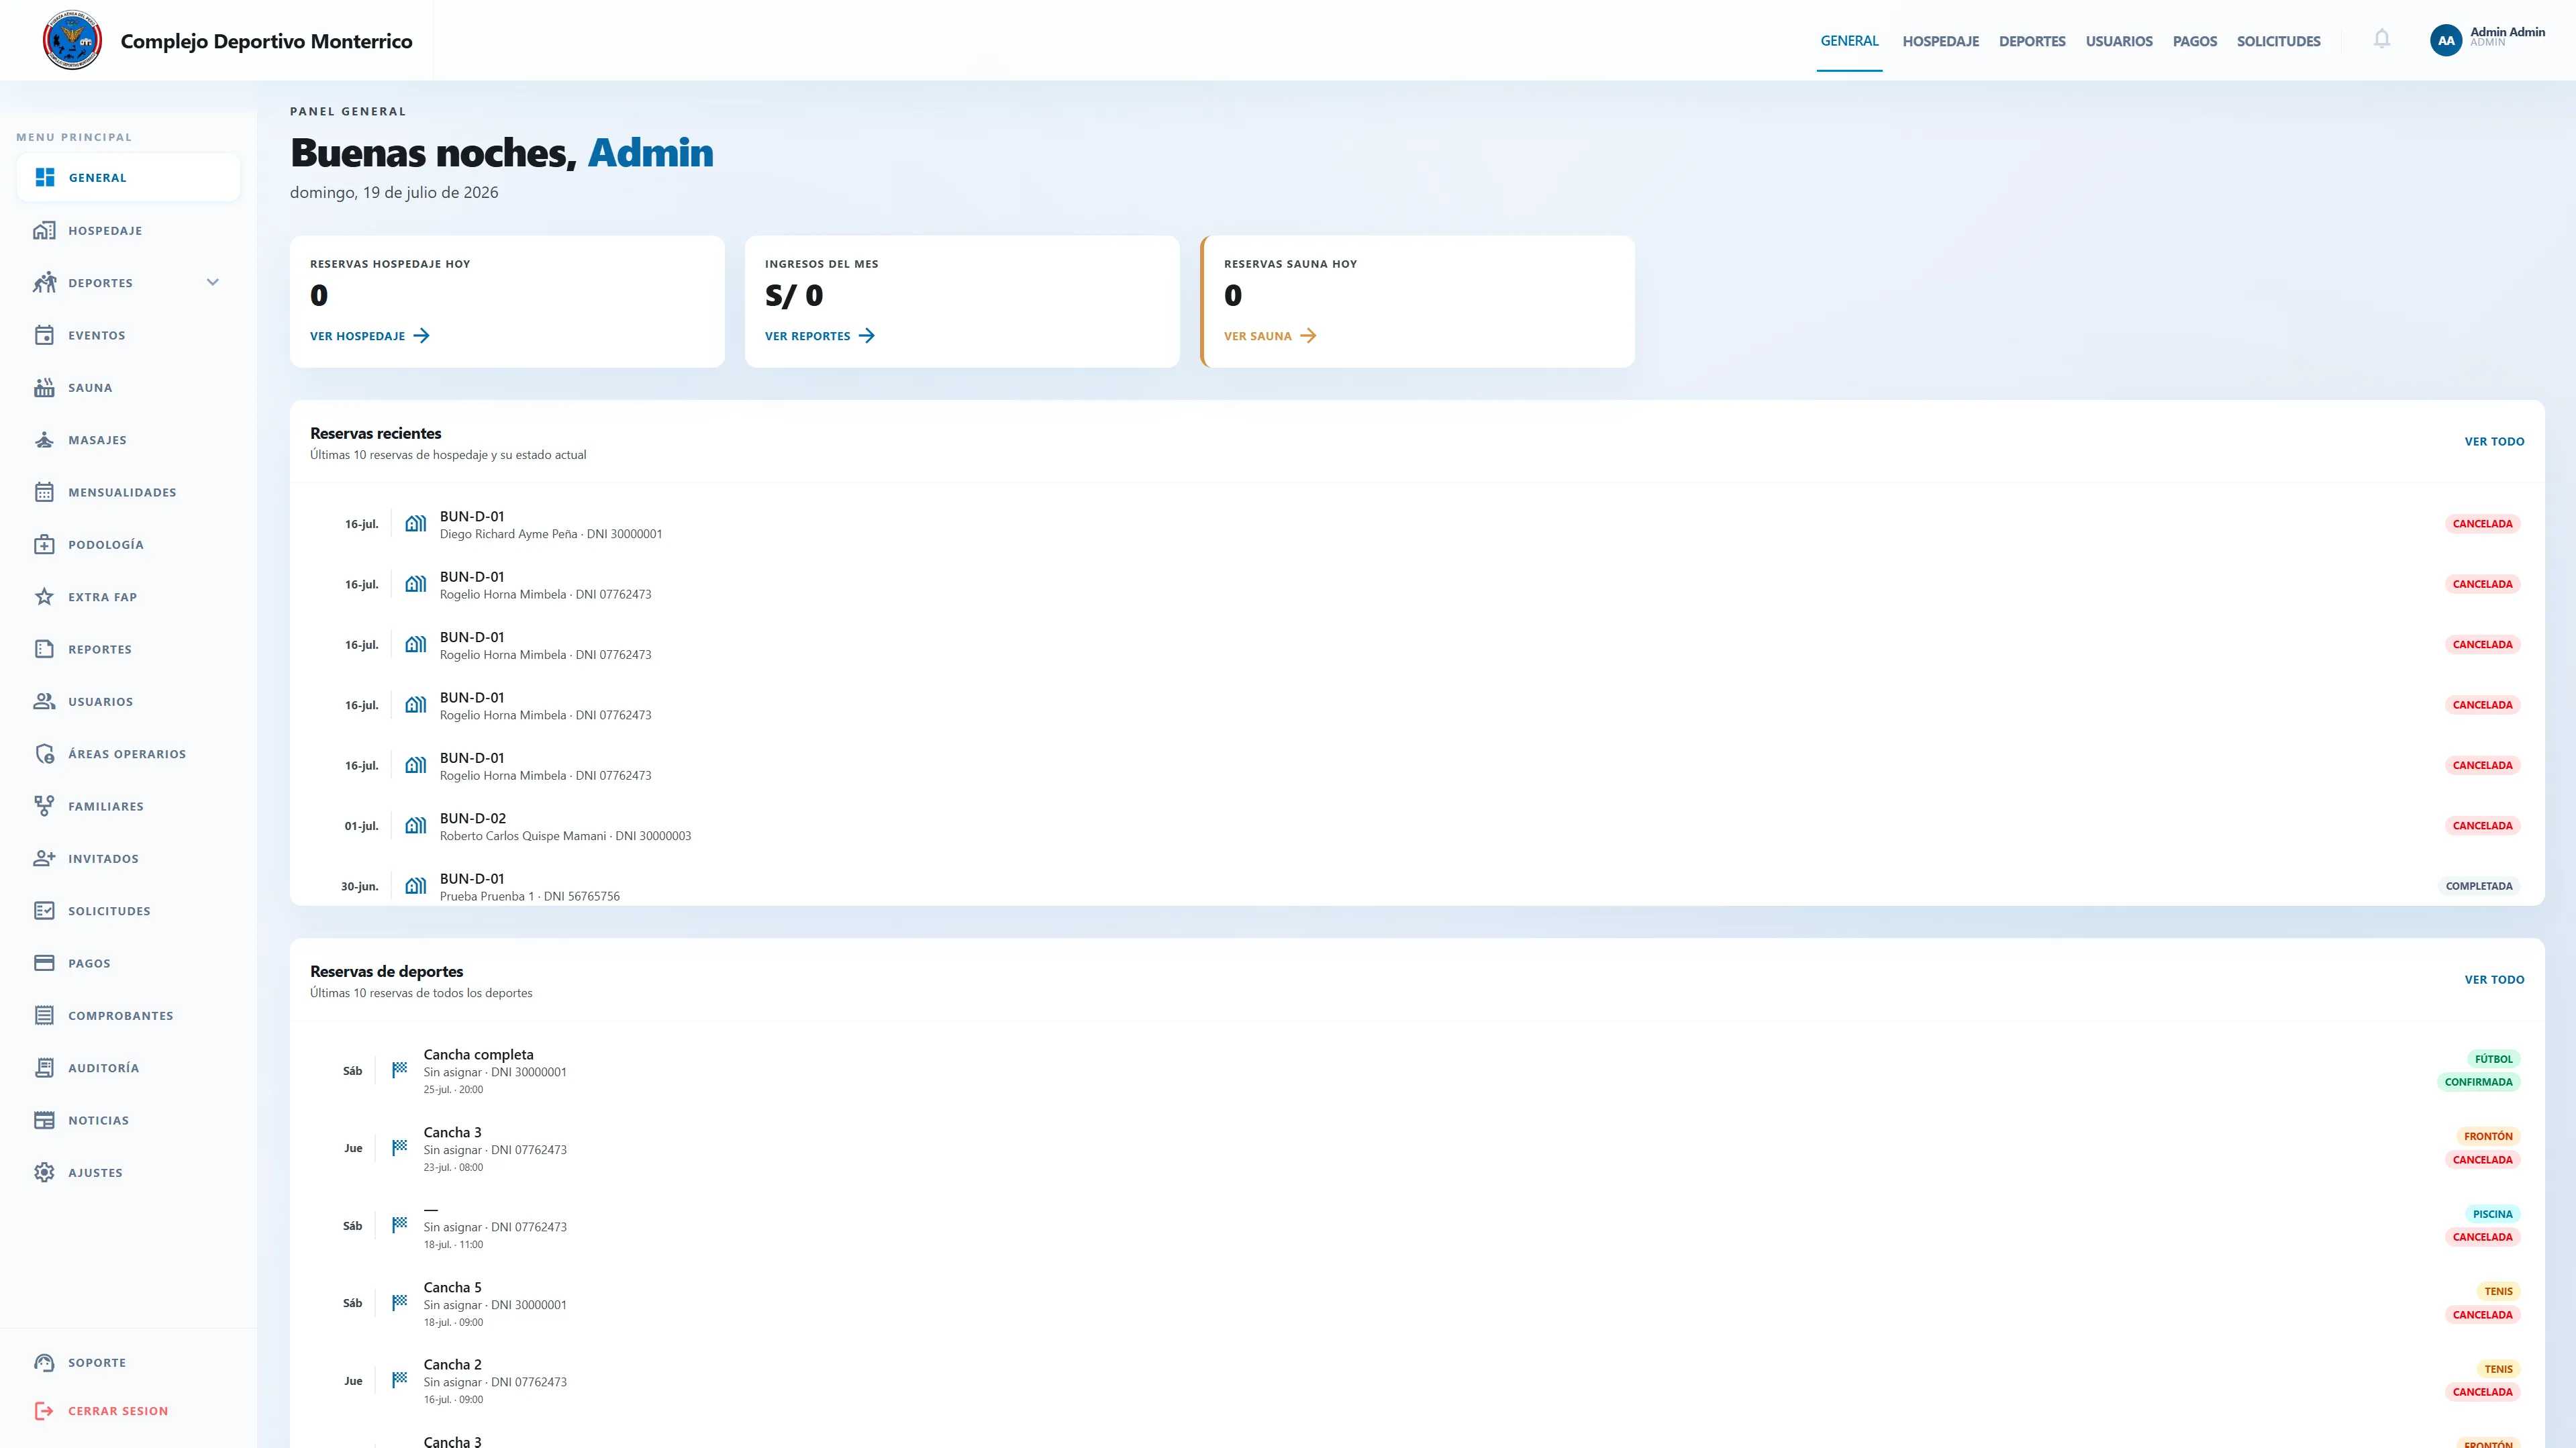The width and height of the screenshot is (2576, 1448).
Task: Click the Sauna steam icon in sidebar
Action: click(x=44, y=387)
